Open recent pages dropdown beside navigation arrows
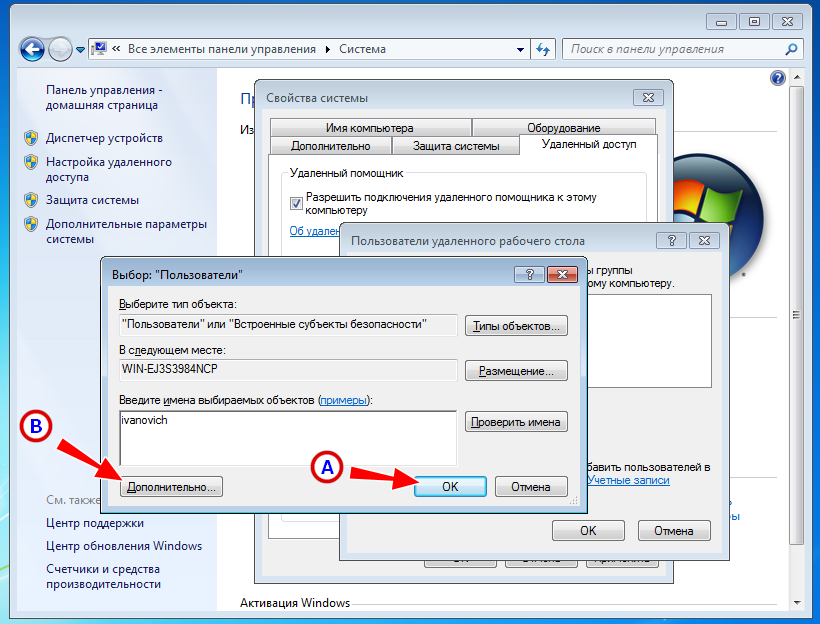 tap(80, 50)
